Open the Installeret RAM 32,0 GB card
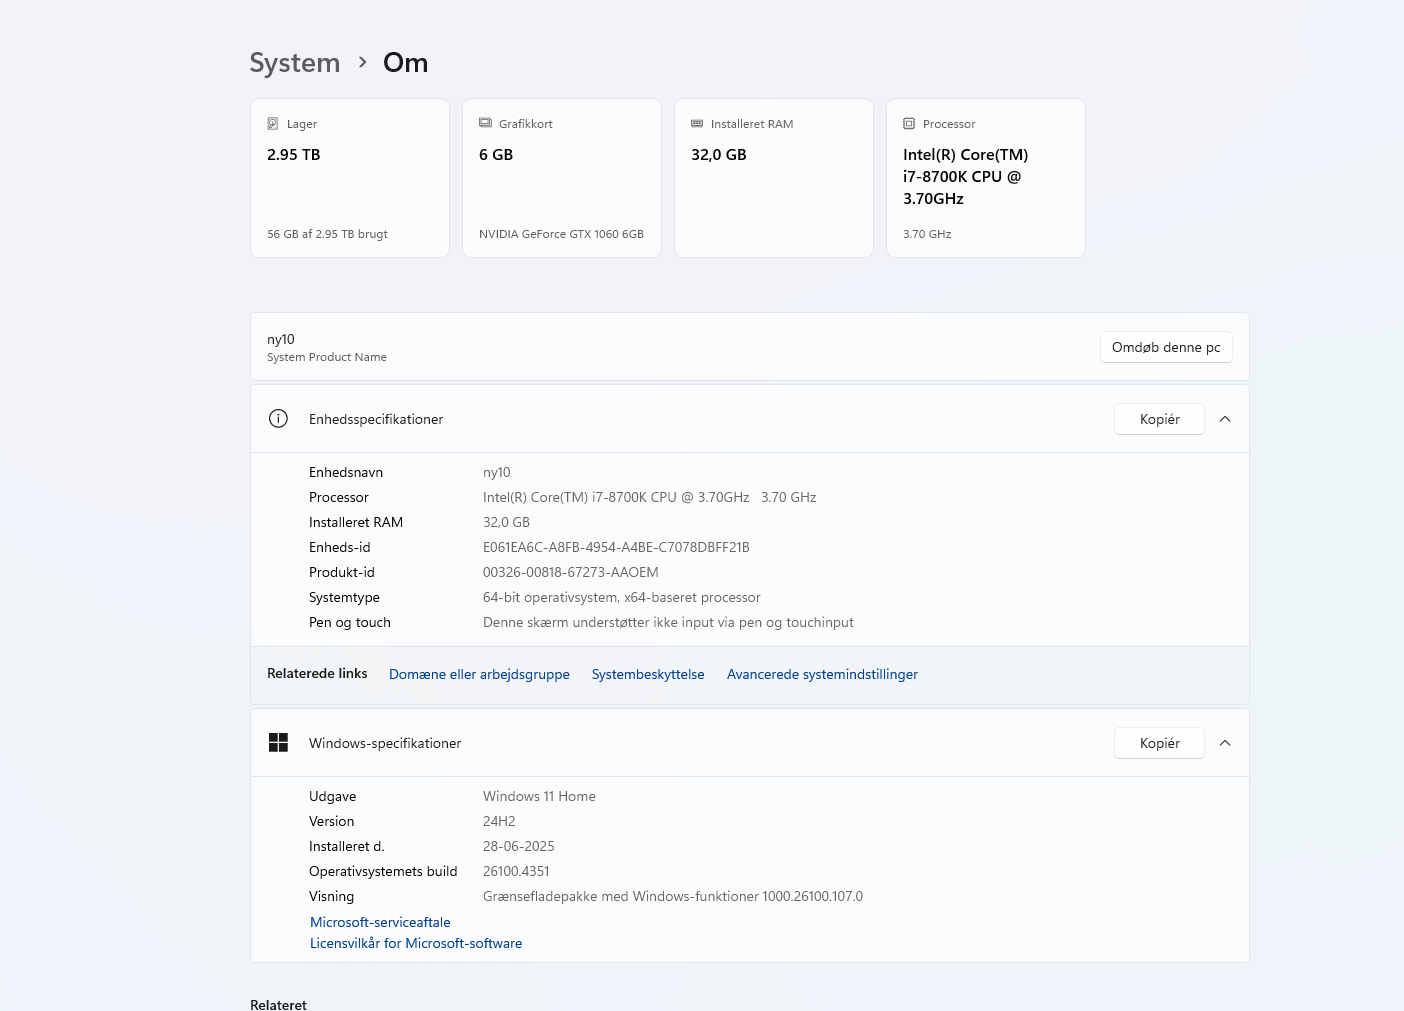The width and height of the screenshot is (1404, 1011). [x=774, y=178]
